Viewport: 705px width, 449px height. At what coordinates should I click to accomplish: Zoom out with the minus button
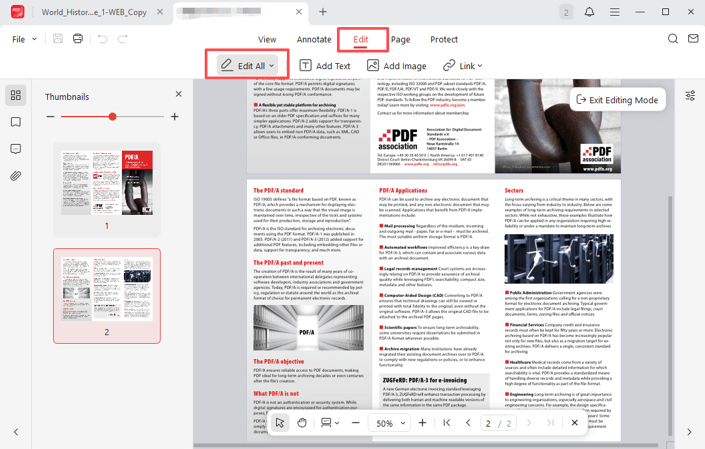(x=356, y=423)
